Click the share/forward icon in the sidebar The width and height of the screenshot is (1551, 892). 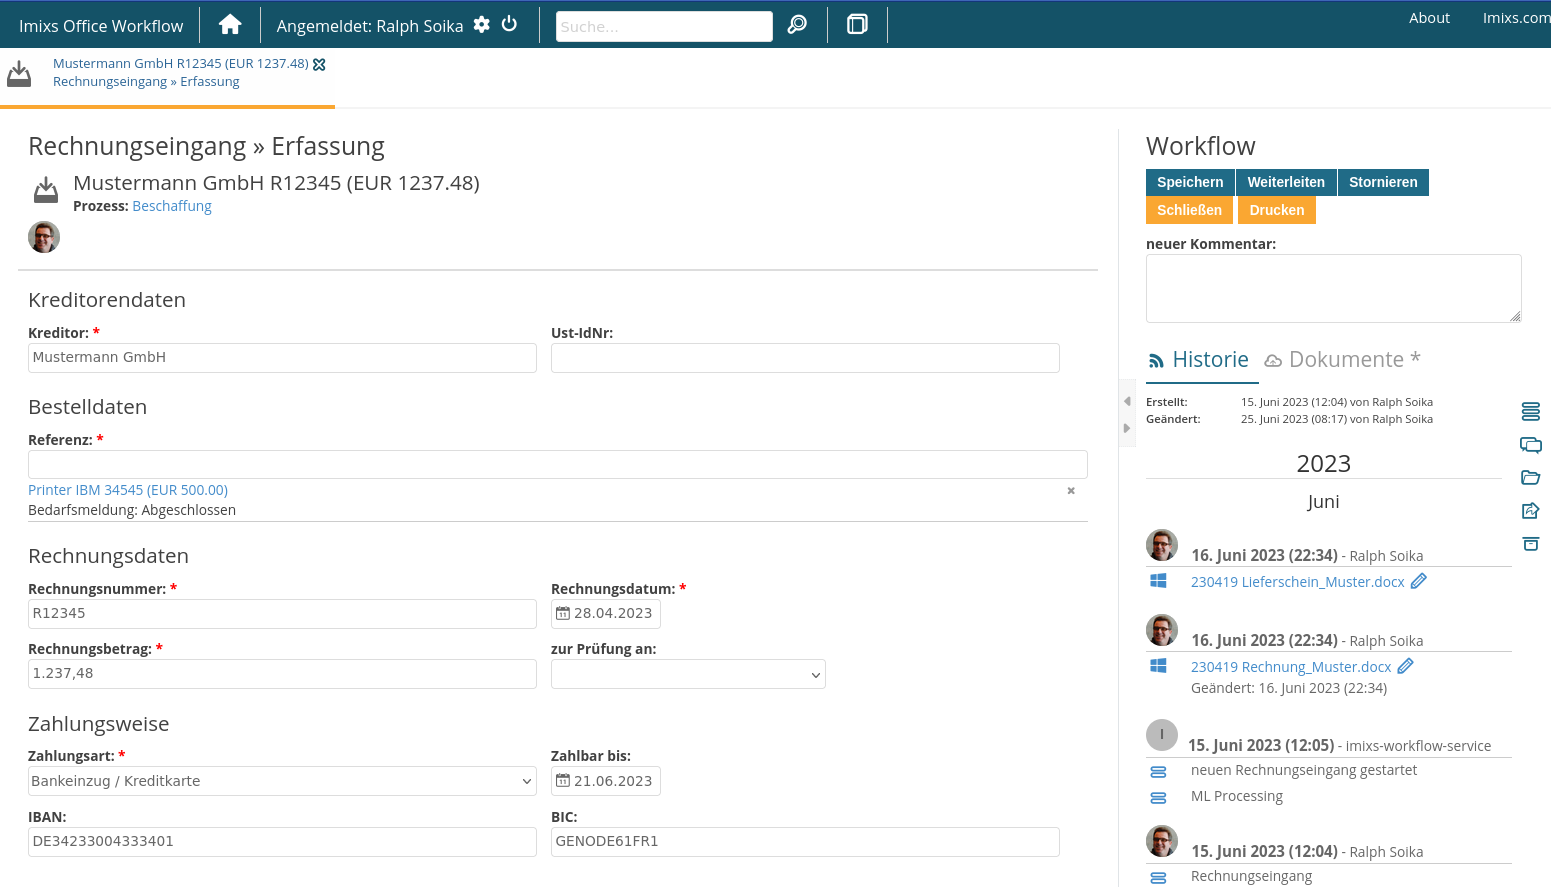click(1530, 511)
